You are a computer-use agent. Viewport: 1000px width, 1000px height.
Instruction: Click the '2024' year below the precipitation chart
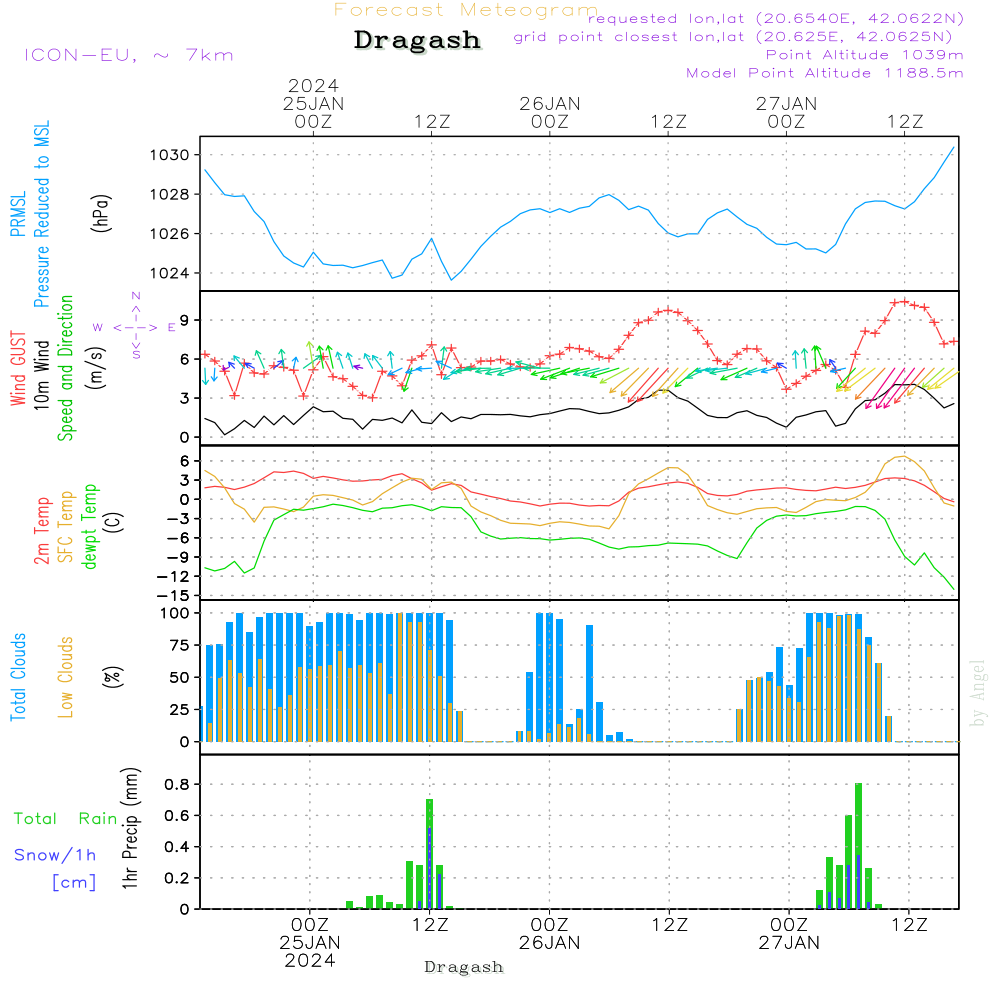(x=310, y=961)
